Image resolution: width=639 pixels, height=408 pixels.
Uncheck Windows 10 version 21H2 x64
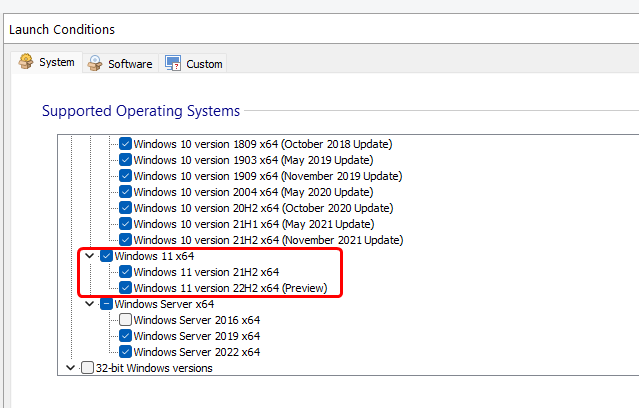[x=125, y=240]
